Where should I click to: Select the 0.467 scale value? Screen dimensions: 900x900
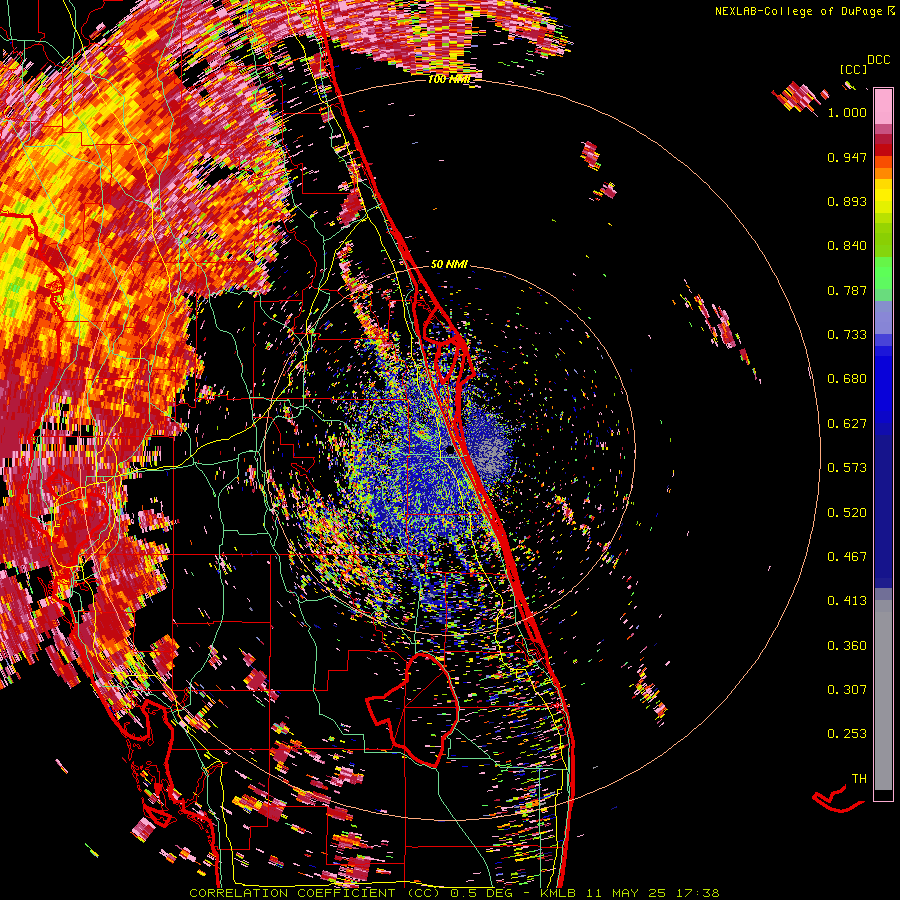click(x=847, y=557)
